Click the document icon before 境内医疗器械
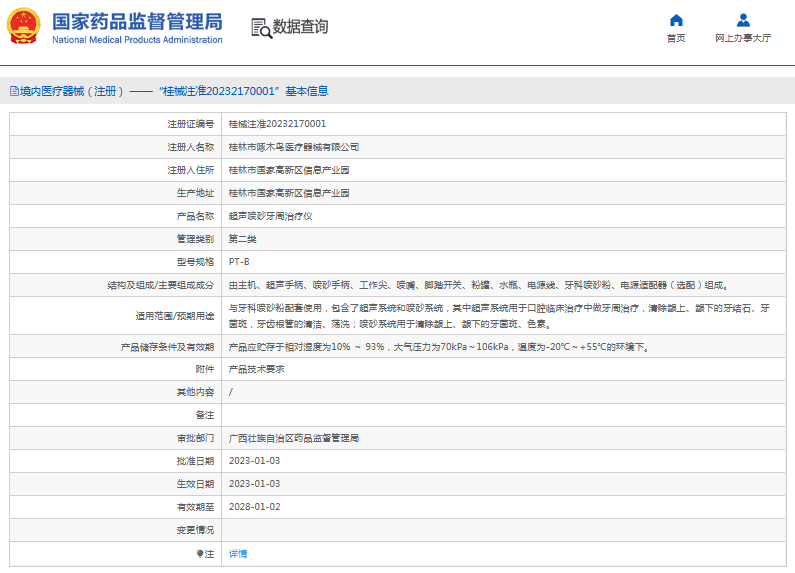 click(14, 91)
